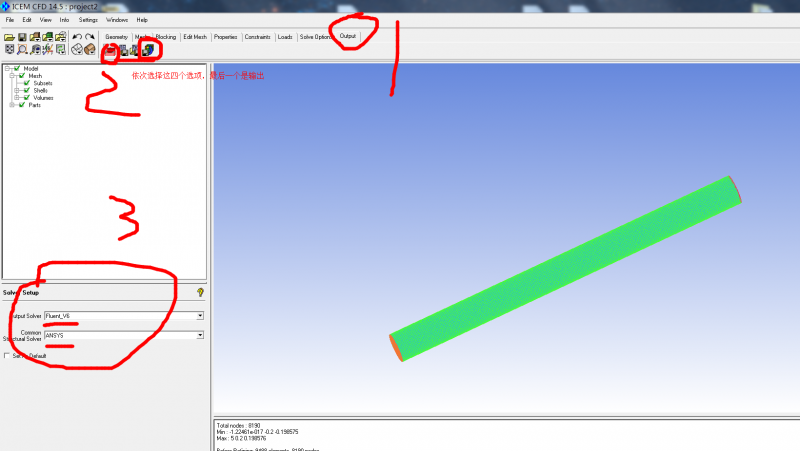Switch to the Loads tab
Viewport: 800px width, 451px height.
[x=285, y=37]
